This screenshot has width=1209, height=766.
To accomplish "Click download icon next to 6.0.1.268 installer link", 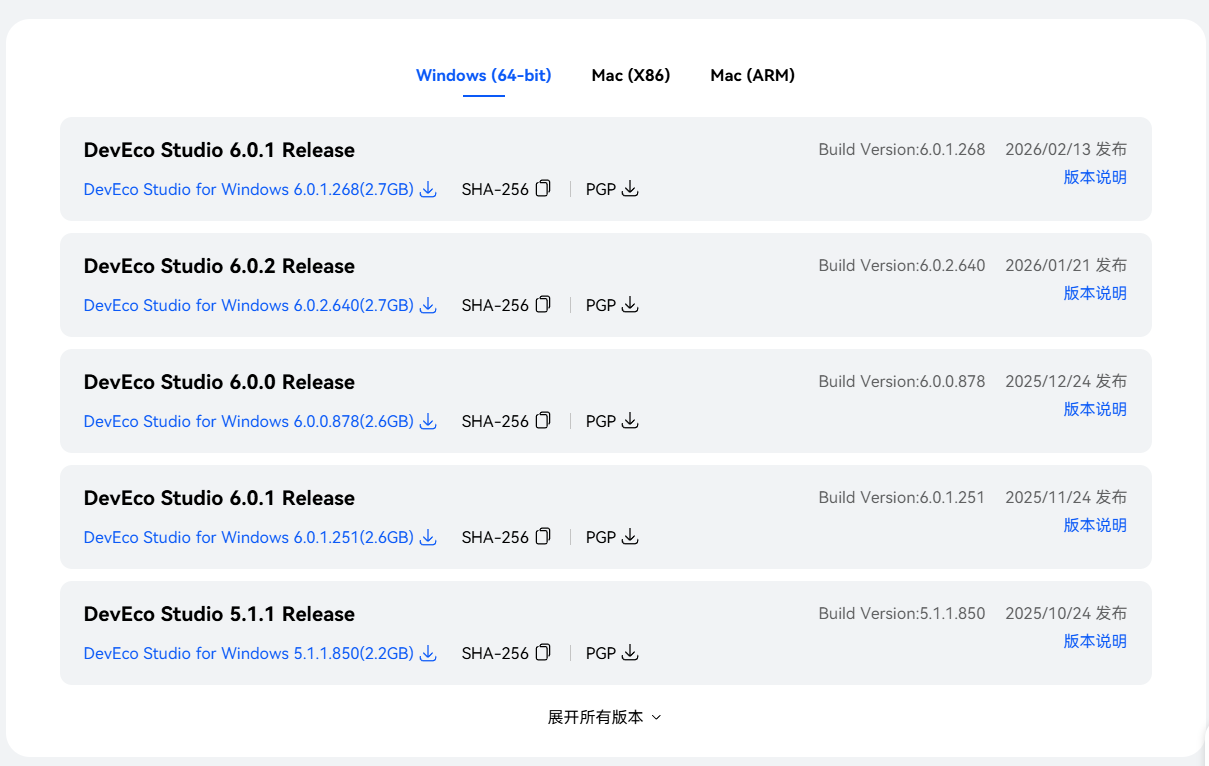I will (428, 189).
